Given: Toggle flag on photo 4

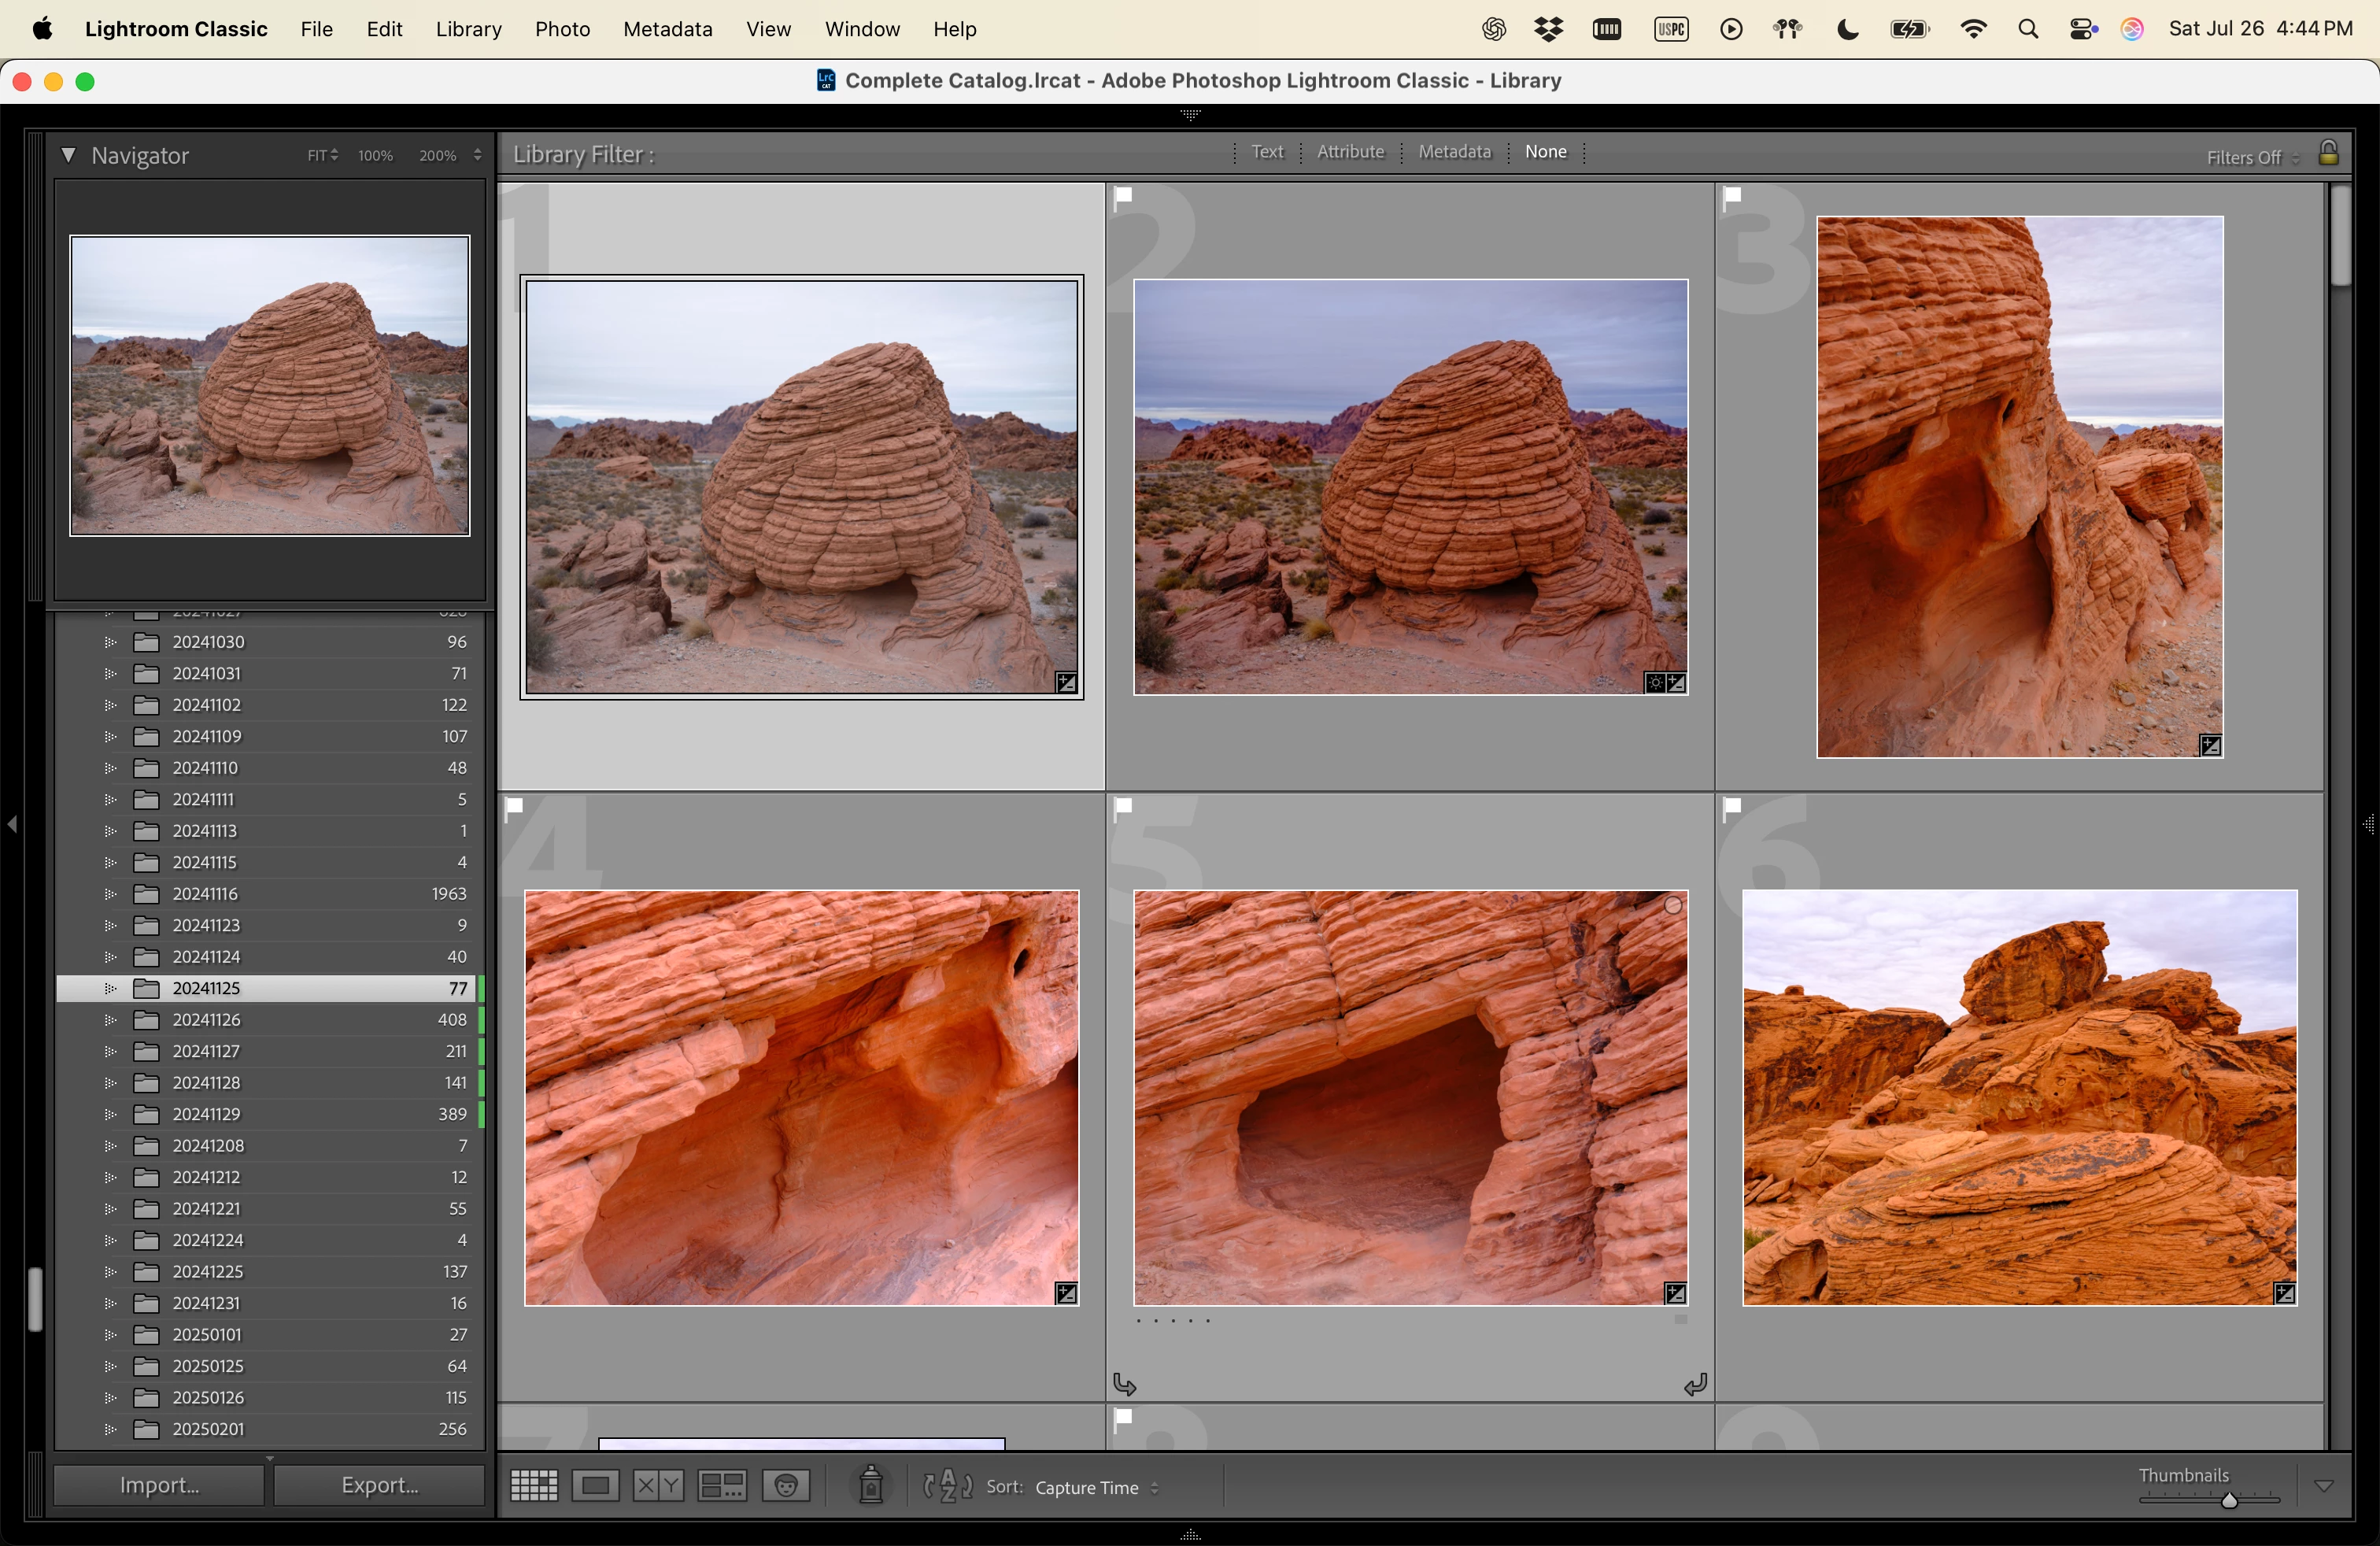Looking at the screenshot, I should coord(515,806).
